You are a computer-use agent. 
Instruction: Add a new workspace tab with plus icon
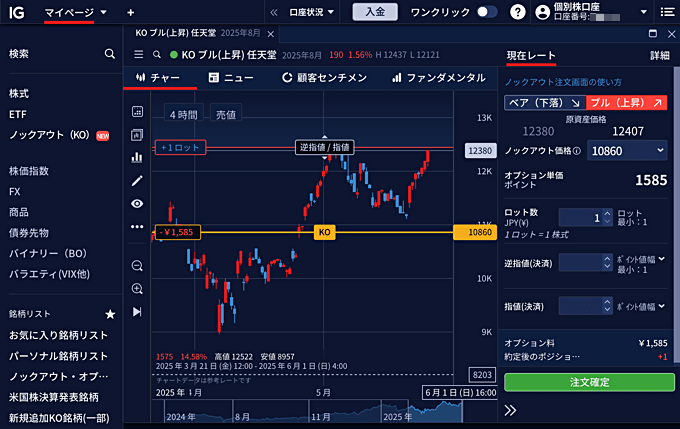click(130, 13)
